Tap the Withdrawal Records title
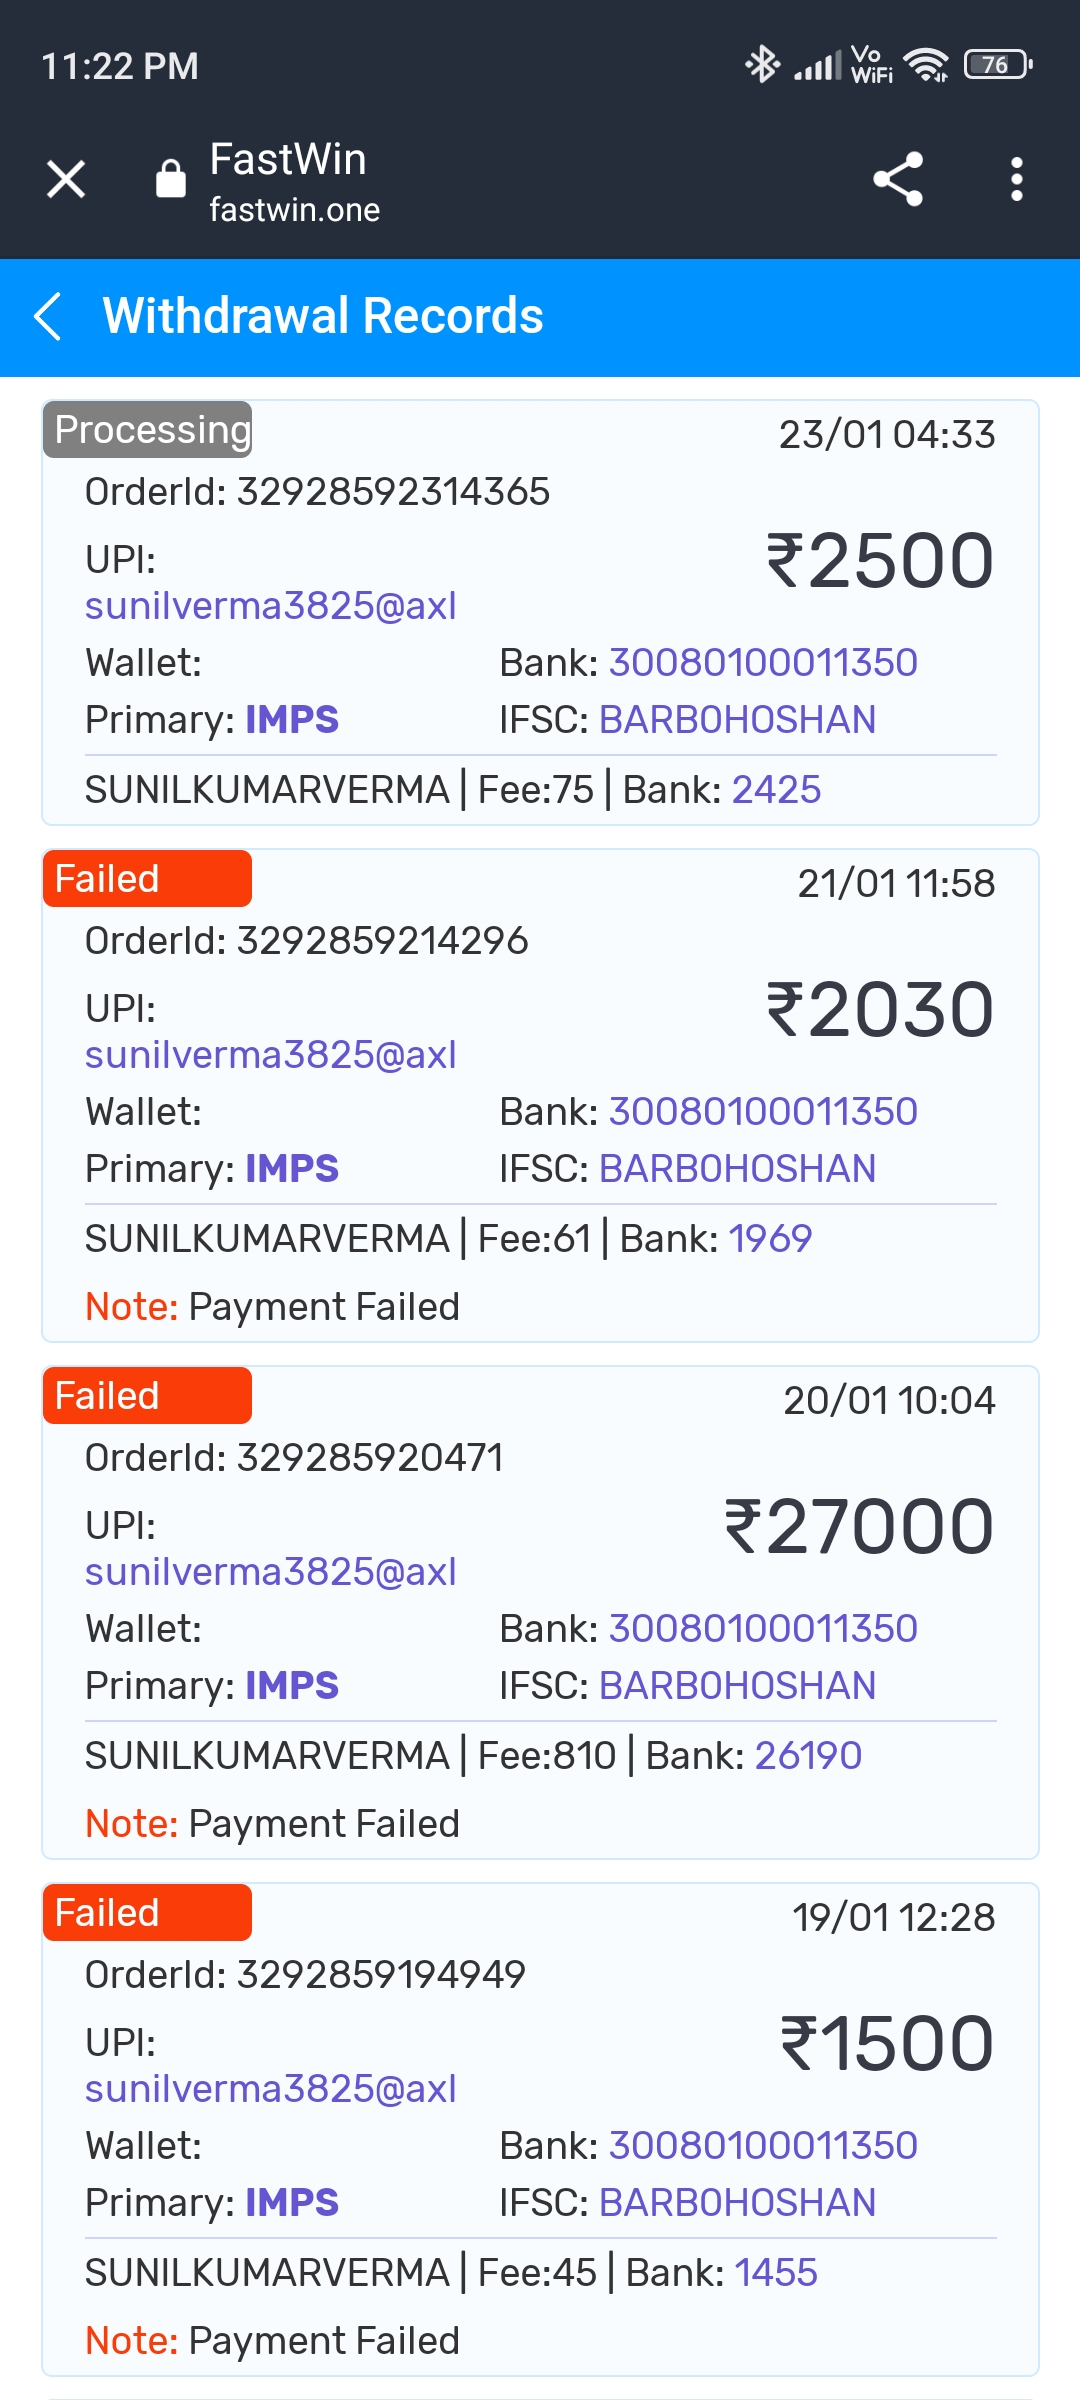This screenshot has height=2400, width=1080. pos(323,316)
